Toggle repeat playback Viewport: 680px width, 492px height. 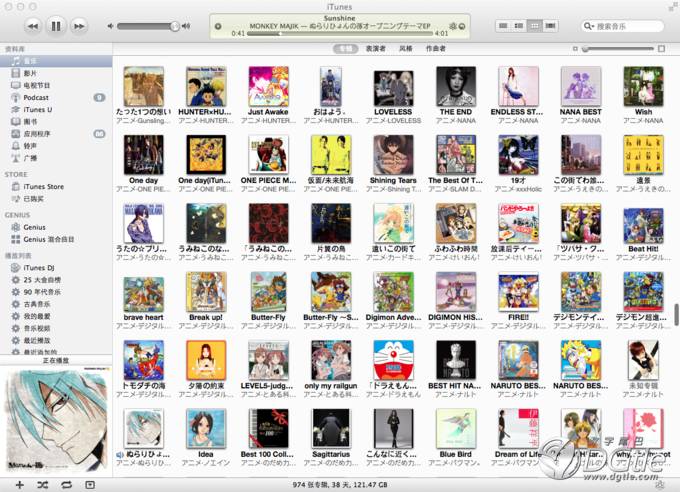[x=66, y=485]
